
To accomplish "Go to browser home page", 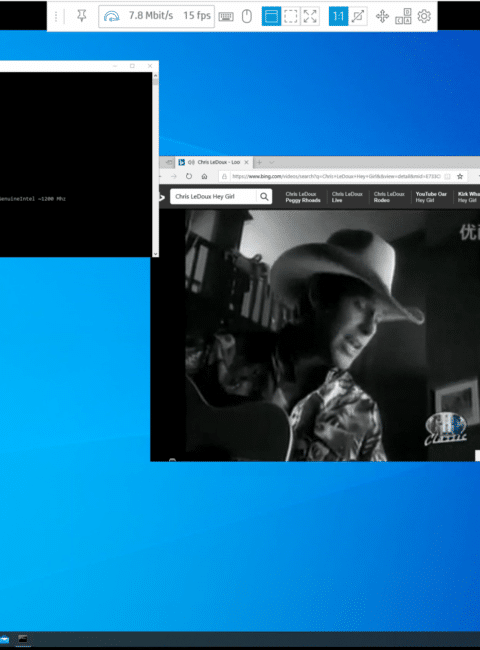I will tap(204, 176).
